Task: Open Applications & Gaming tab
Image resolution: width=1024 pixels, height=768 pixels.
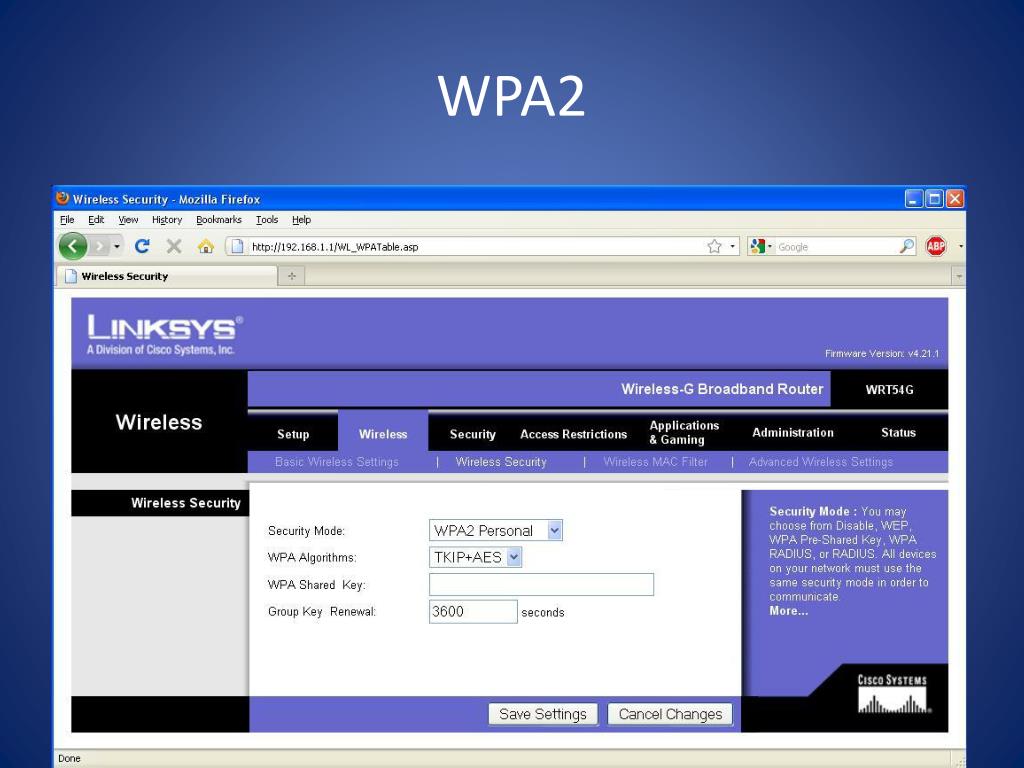Action: [x=684, y=432]
